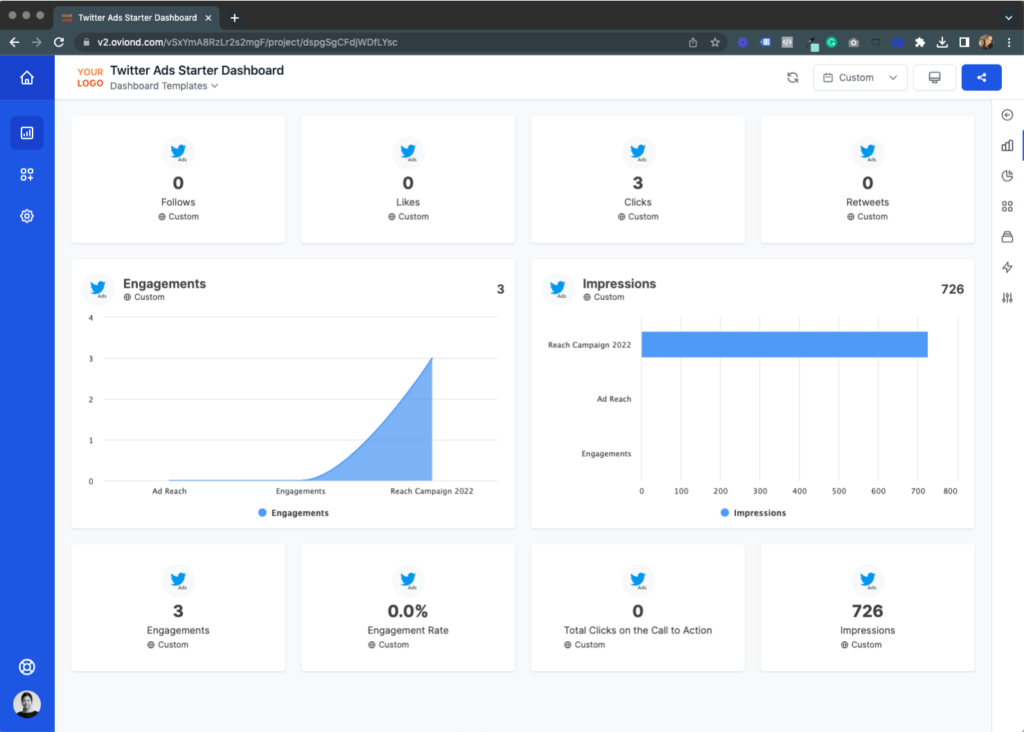Screen dimensions: 1024x732
Task: Refresh the dashboard data
Action: point(793,78)
